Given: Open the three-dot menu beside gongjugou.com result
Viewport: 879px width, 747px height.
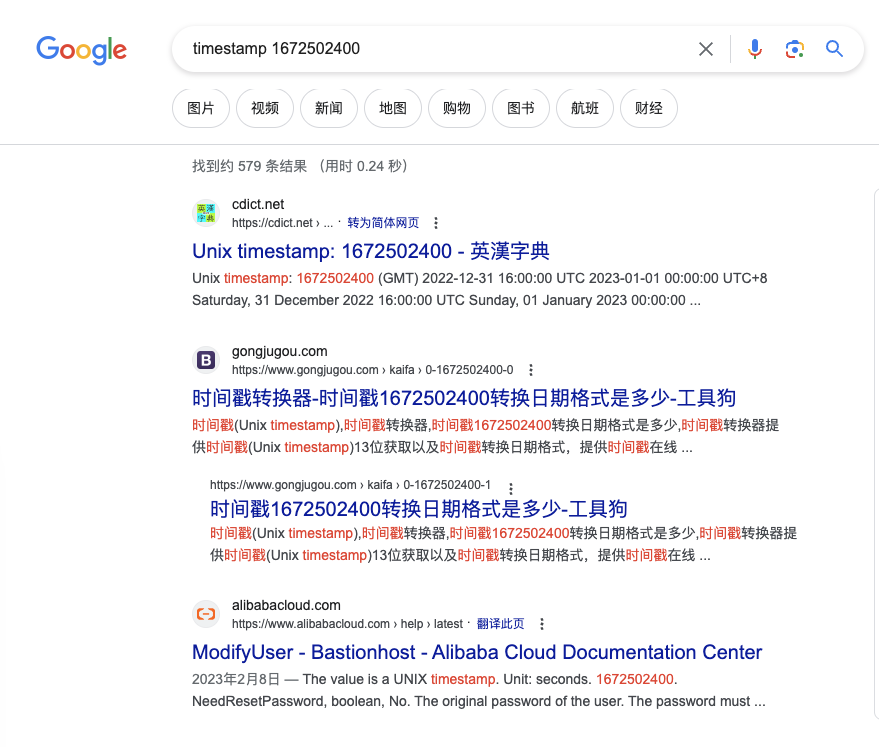Looking at the screenshot, I should 531,369.
